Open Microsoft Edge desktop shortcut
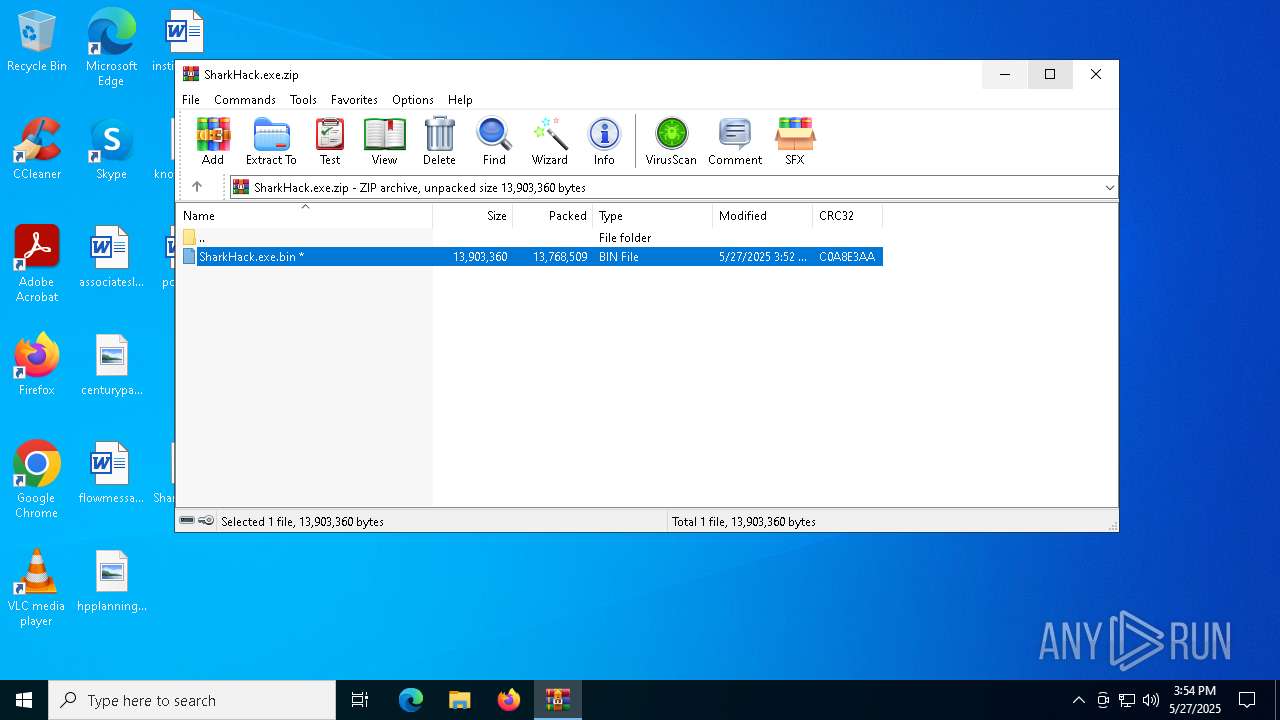1280x720 pixels. click(111, 48)
